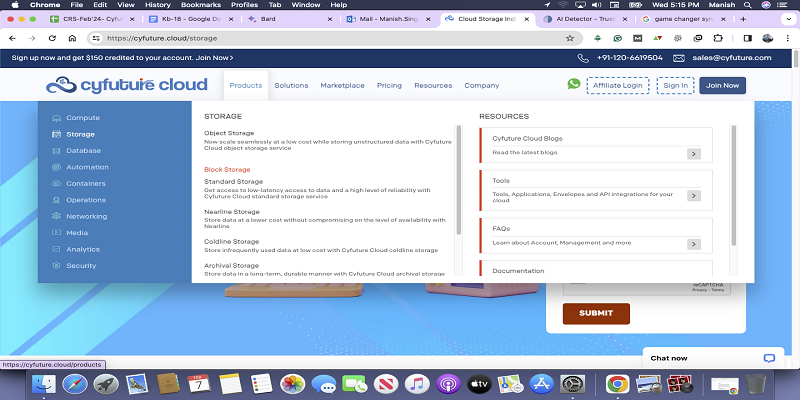Select Containers in products sidebar

coord(86,183)
